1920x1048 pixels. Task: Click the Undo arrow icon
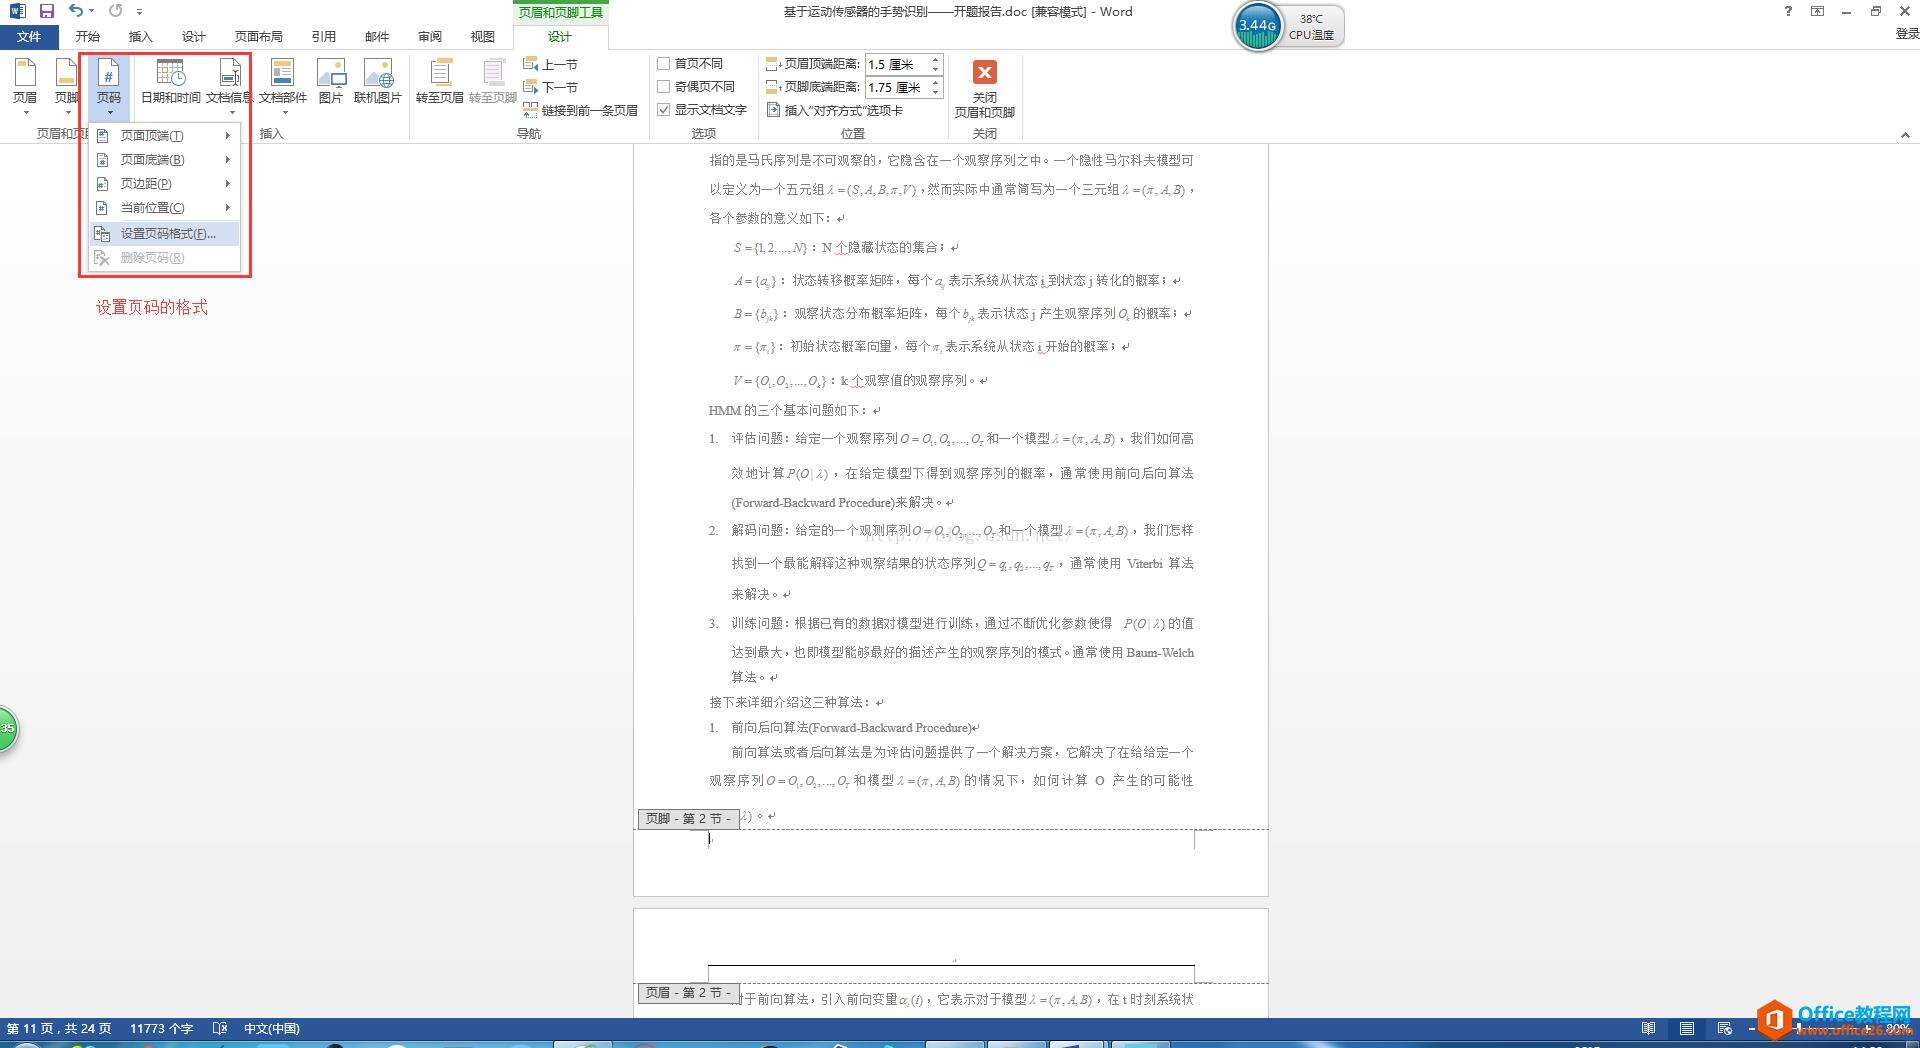point(76,11)
